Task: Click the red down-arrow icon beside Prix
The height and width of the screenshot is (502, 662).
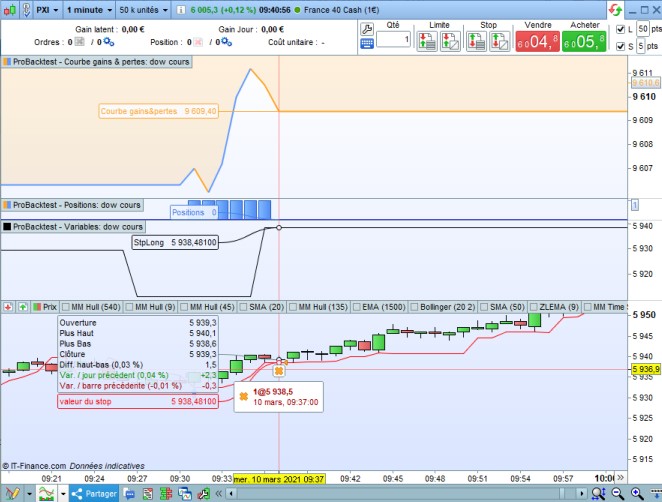Action: (8, 307)
